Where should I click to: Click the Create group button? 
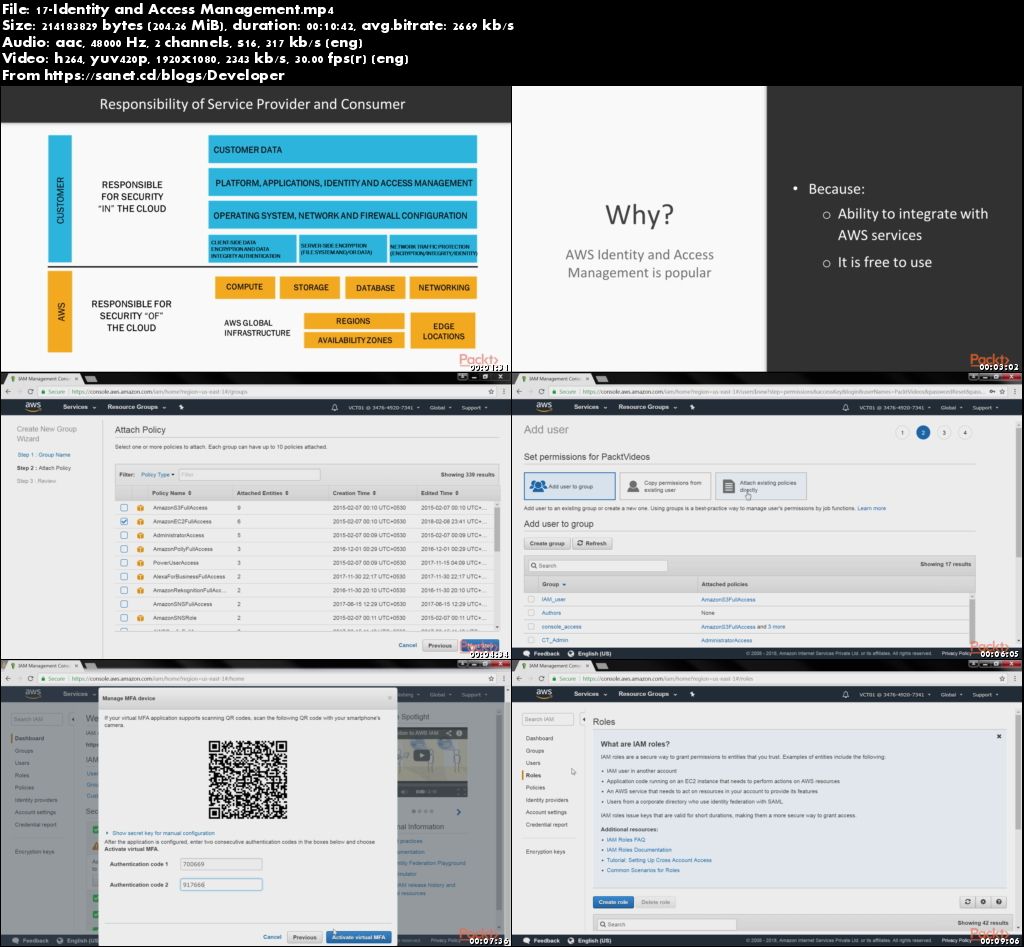coord(547,543)
